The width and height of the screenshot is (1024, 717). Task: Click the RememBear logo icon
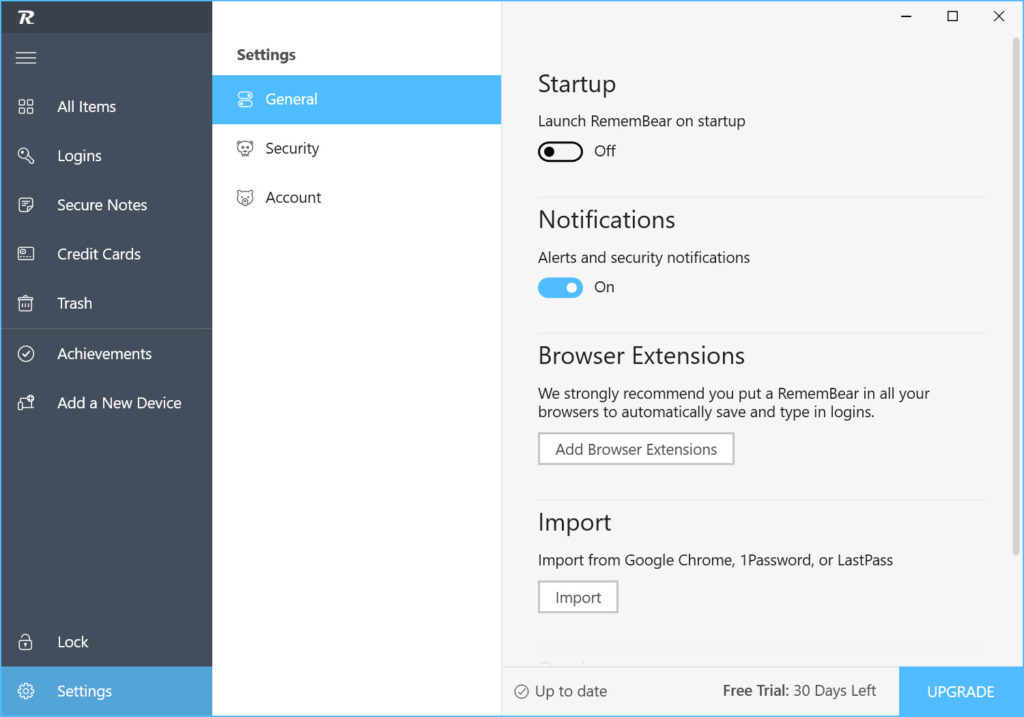click(x=26, y=17)
